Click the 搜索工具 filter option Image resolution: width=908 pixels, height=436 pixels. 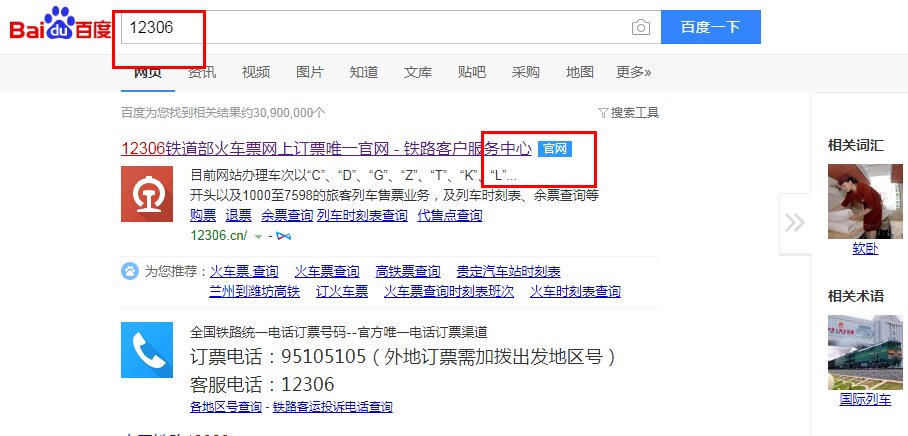[628, 112]
